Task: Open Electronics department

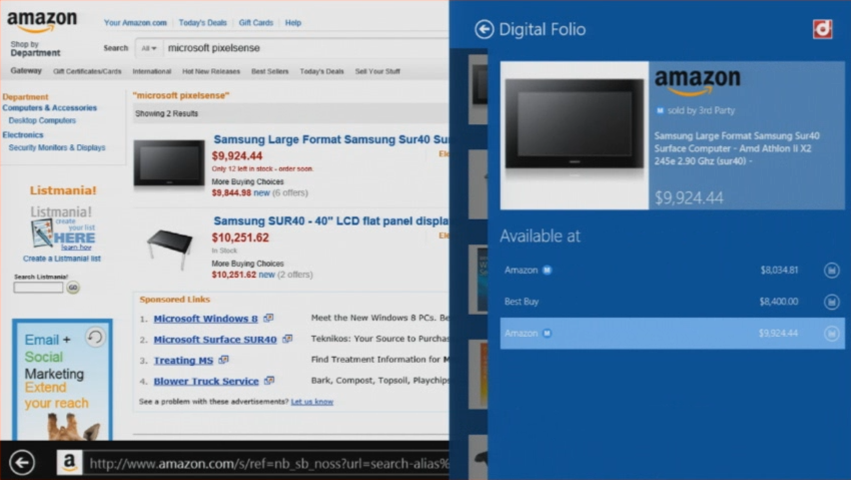Action: 23,135
